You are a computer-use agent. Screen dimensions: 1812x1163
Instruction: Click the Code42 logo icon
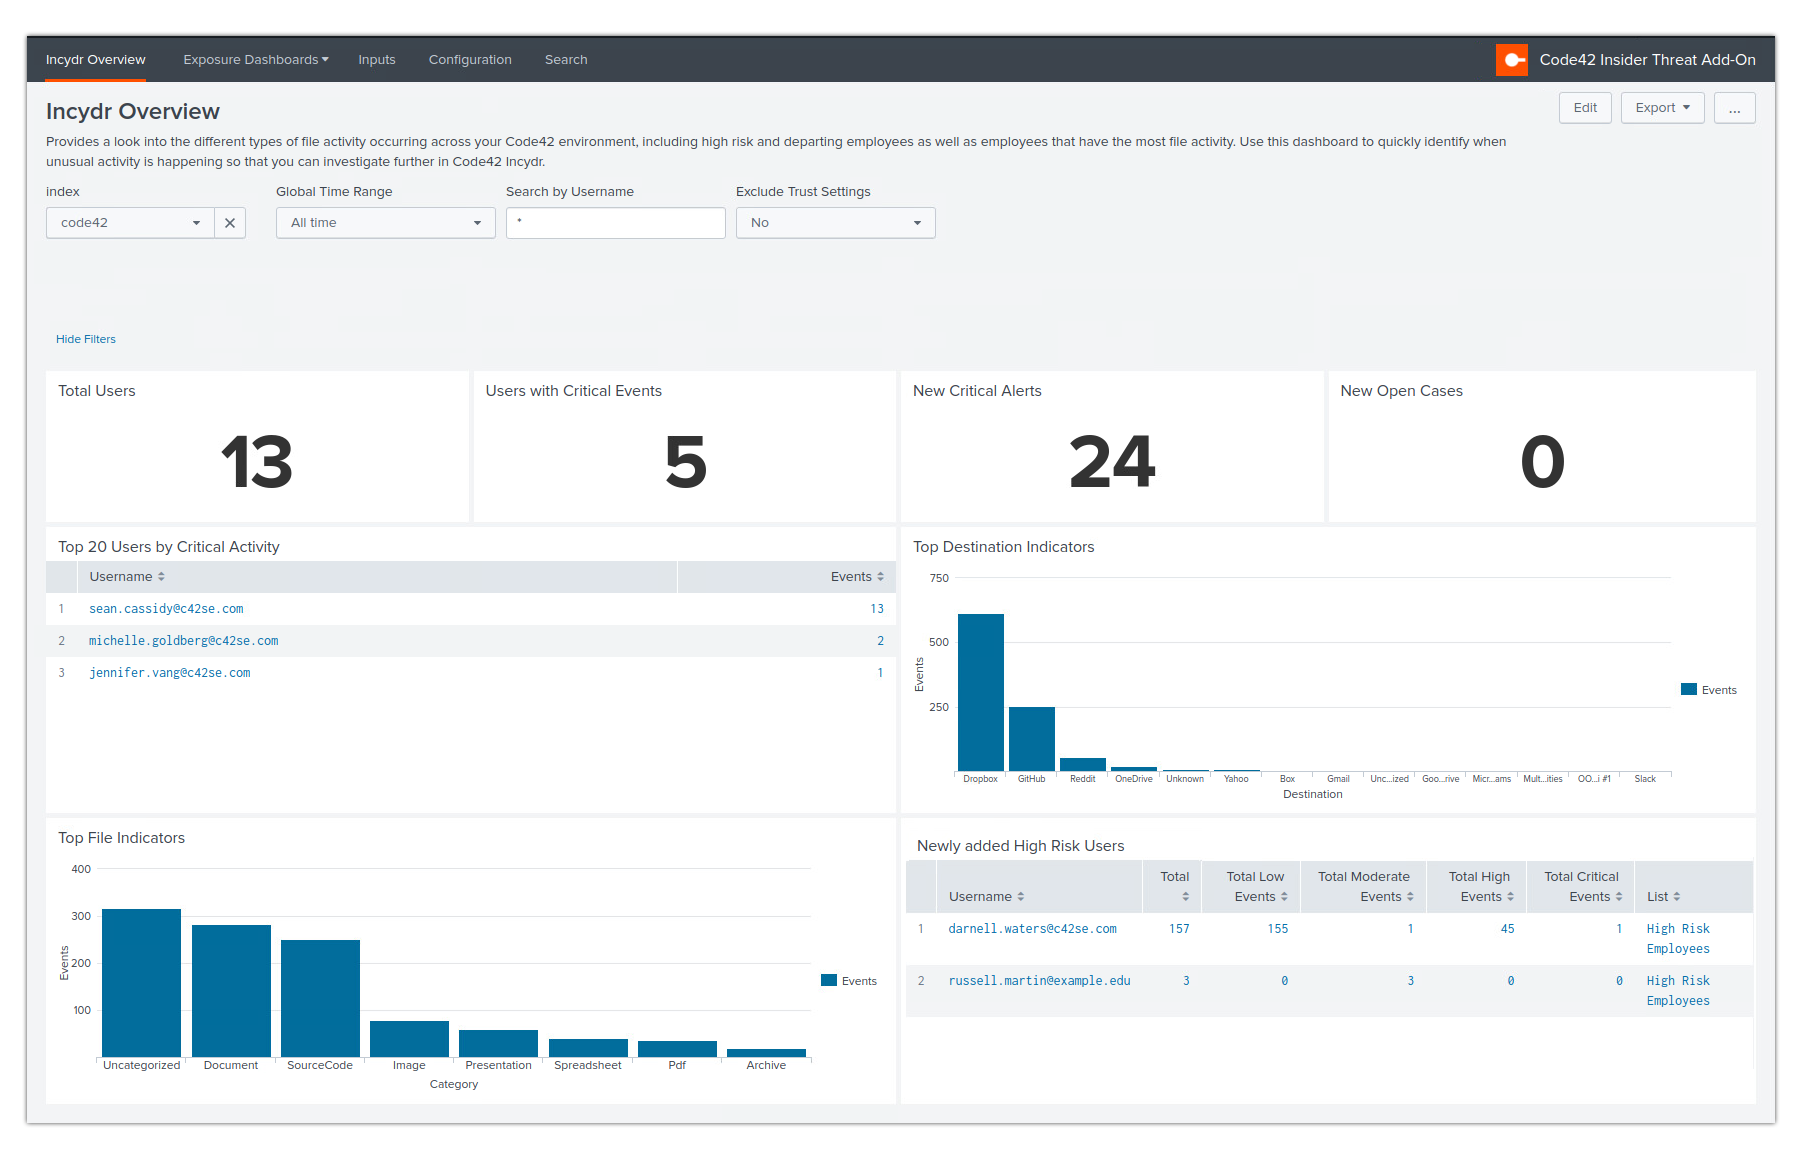click(x=1512, y=59)
